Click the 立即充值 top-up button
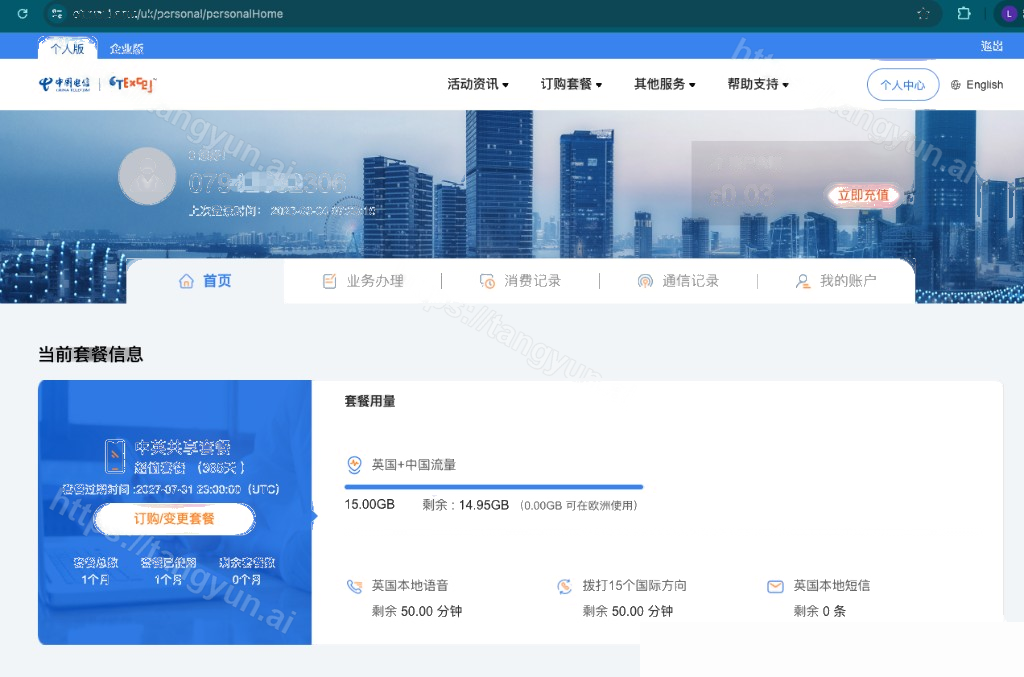Screen dimensions: 1024x677 863,195
